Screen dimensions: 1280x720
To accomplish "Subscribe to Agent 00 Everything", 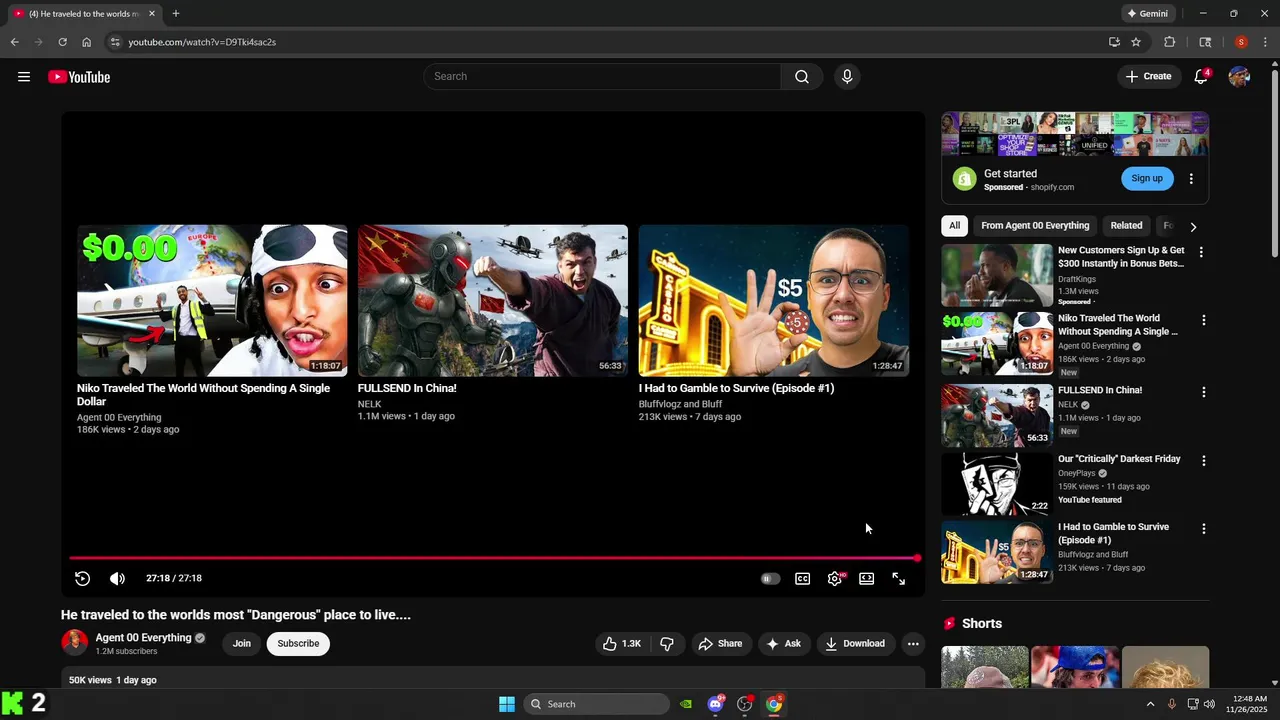I will tap(298, 644).
